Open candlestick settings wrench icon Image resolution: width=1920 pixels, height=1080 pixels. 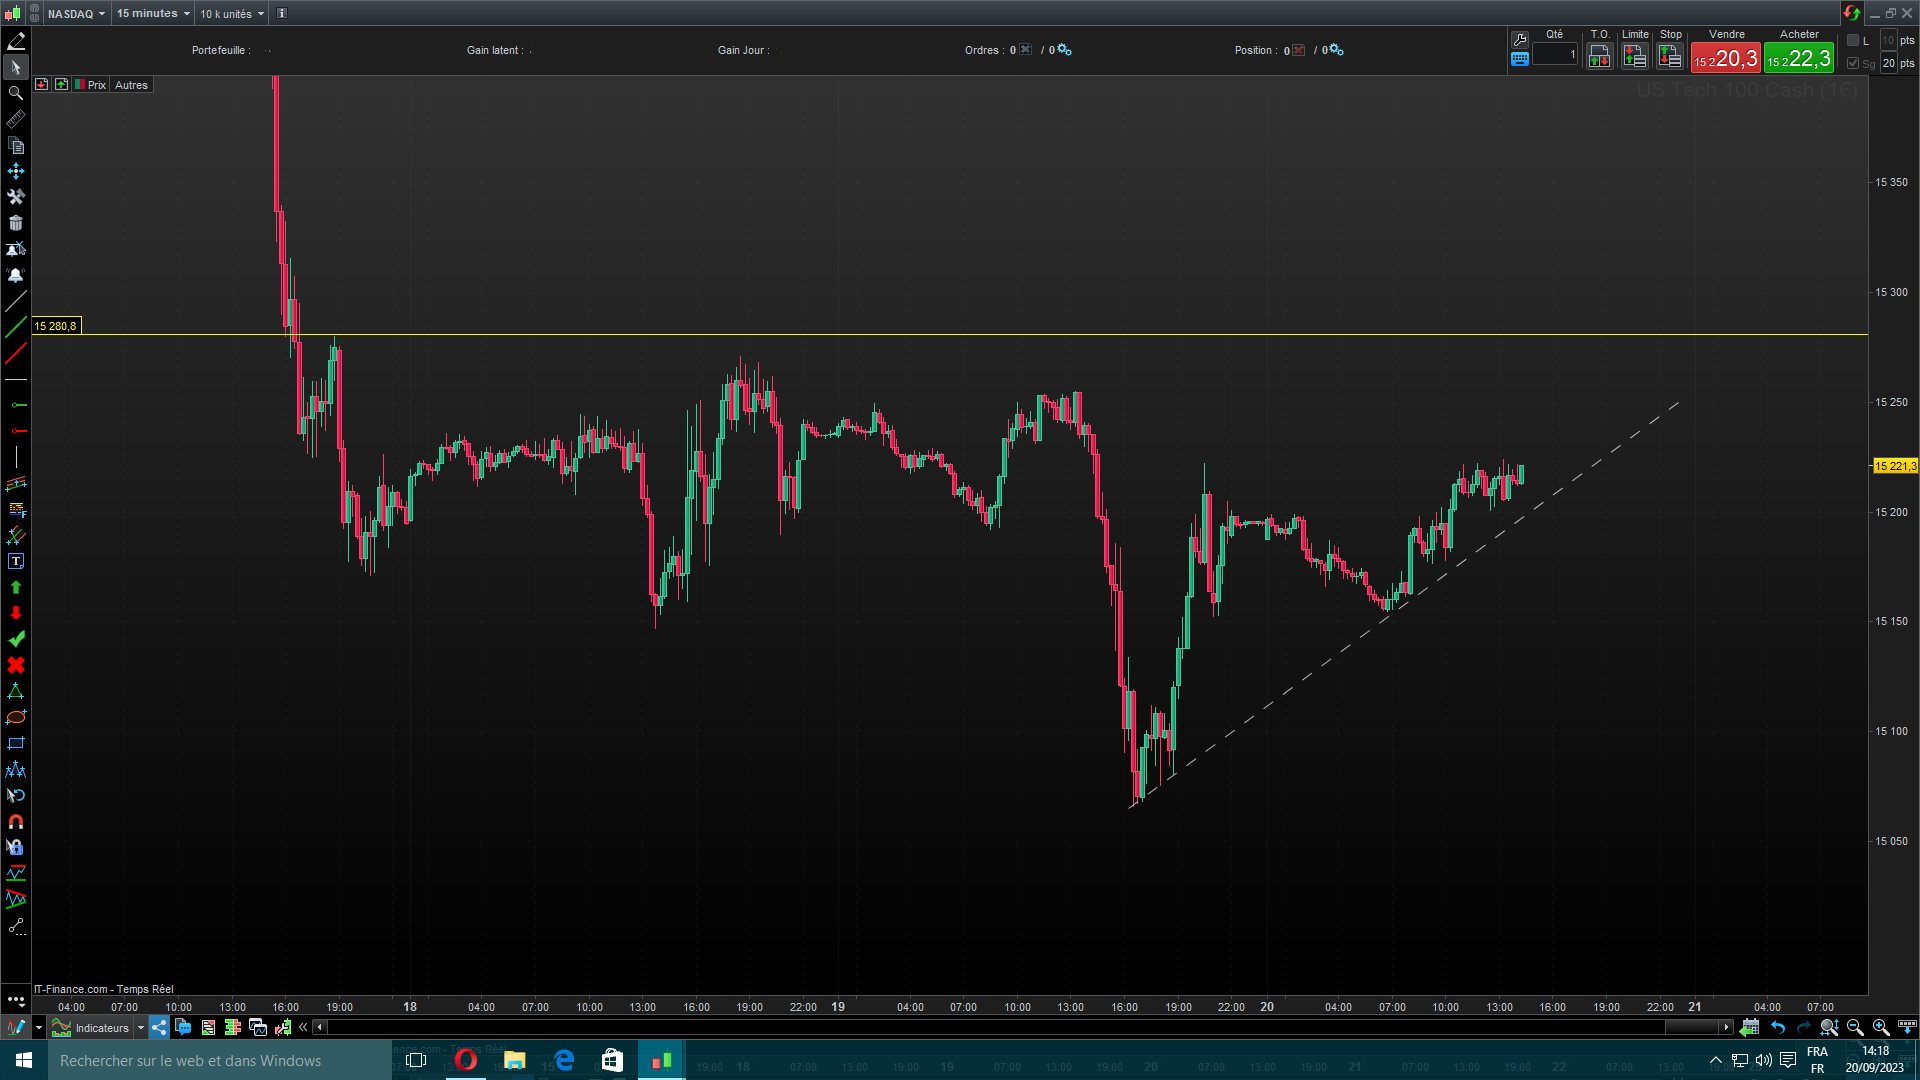coord(283,1027)
